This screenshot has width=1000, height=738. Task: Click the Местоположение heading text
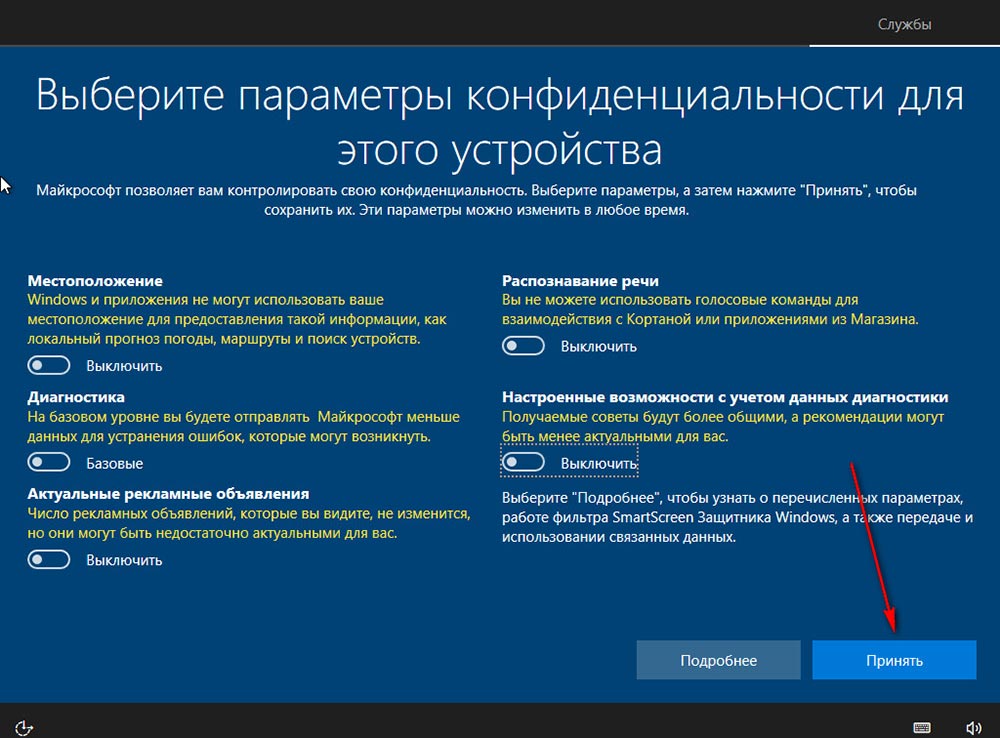[x=95, y=281]
